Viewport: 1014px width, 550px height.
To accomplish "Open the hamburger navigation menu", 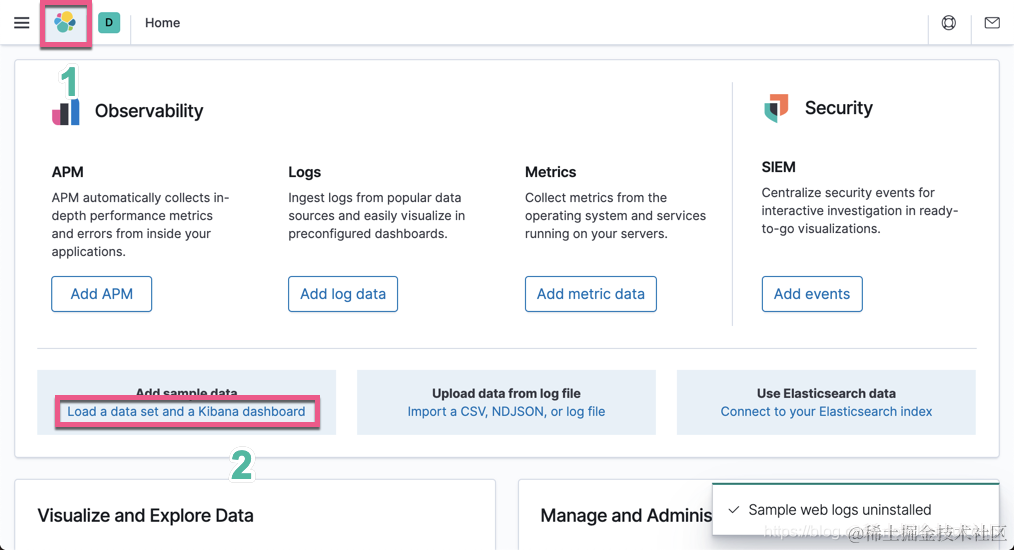I will (21, 23).
